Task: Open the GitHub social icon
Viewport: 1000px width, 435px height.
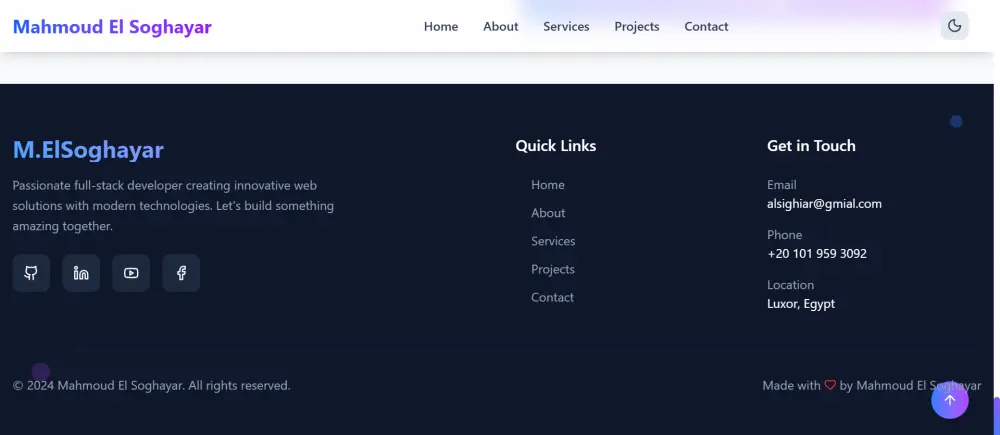Action: coord(31,273)
